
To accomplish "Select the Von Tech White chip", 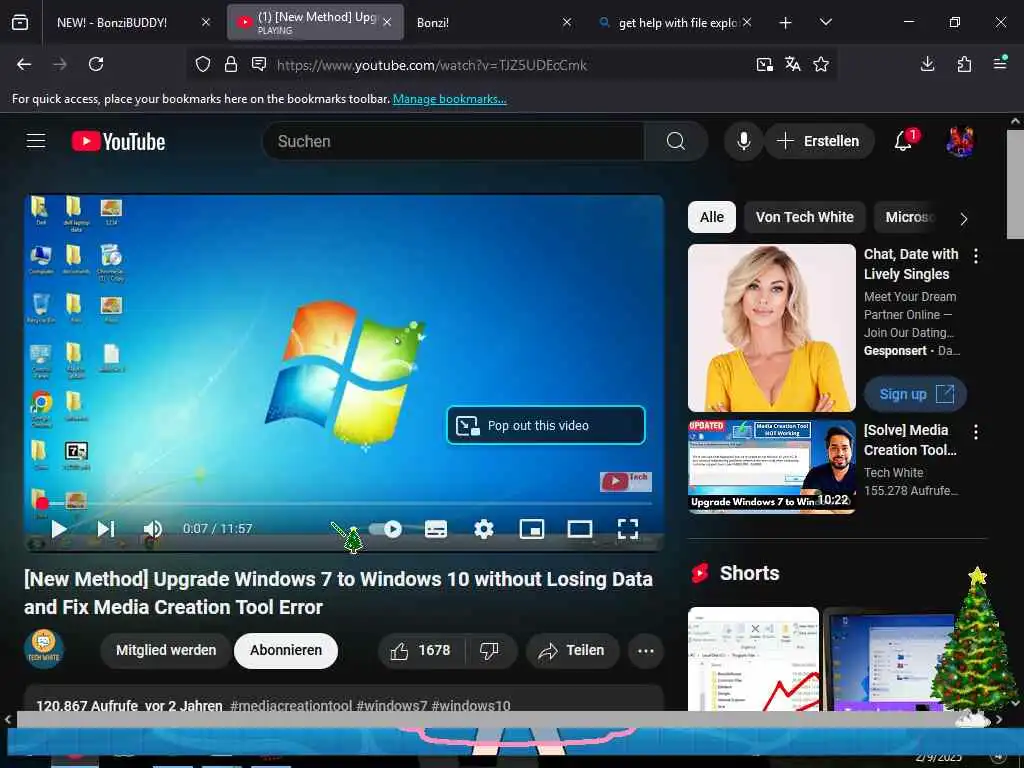I will pyautogui.click(x=805, y=217).
